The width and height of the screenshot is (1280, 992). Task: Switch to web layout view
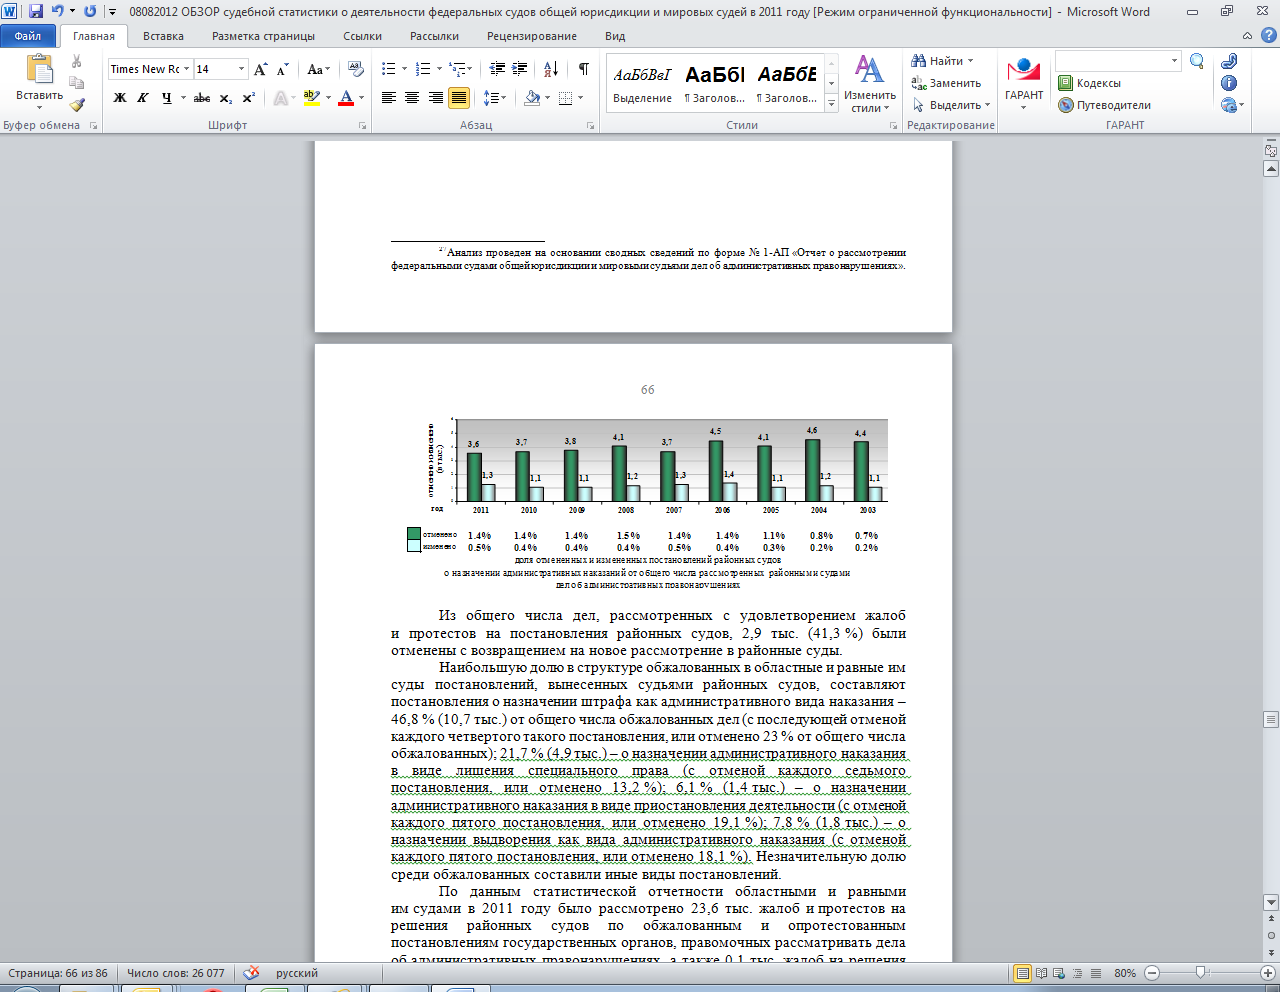1060,973
